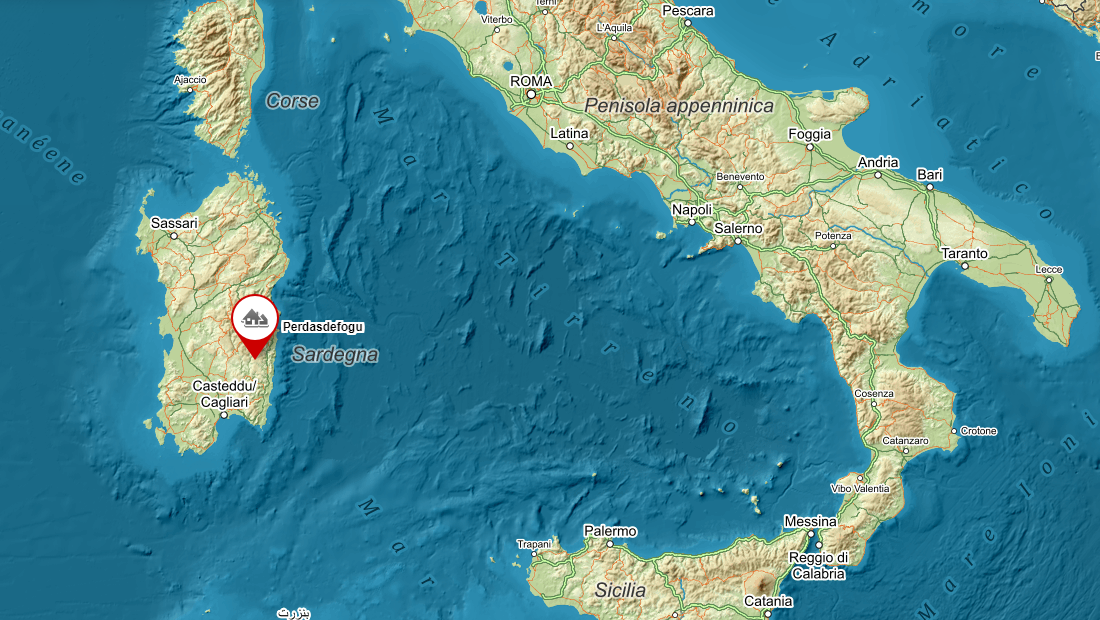Viewport: 1100px width, 620px height.
Task: Click the red Perdasdefogu location pin
Action: [x=255, y=326]
